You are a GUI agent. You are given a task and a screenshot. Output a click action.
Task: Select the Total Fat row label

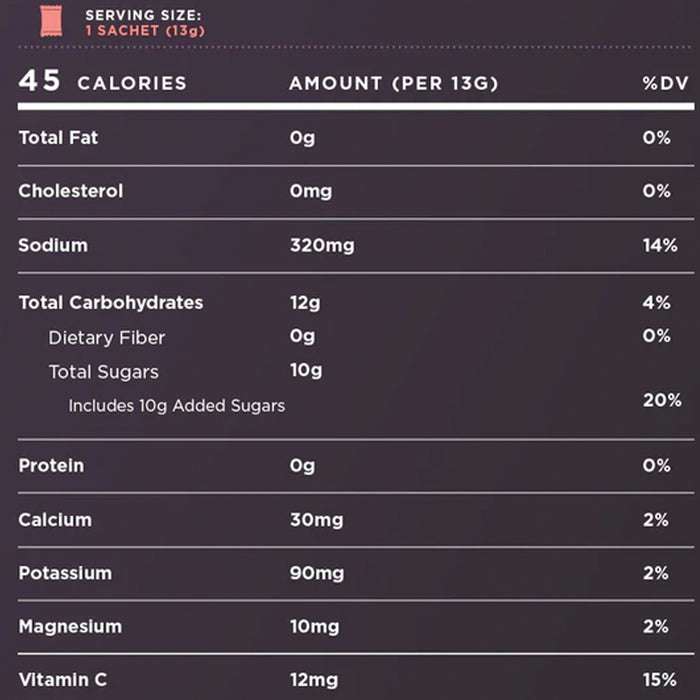58,138
